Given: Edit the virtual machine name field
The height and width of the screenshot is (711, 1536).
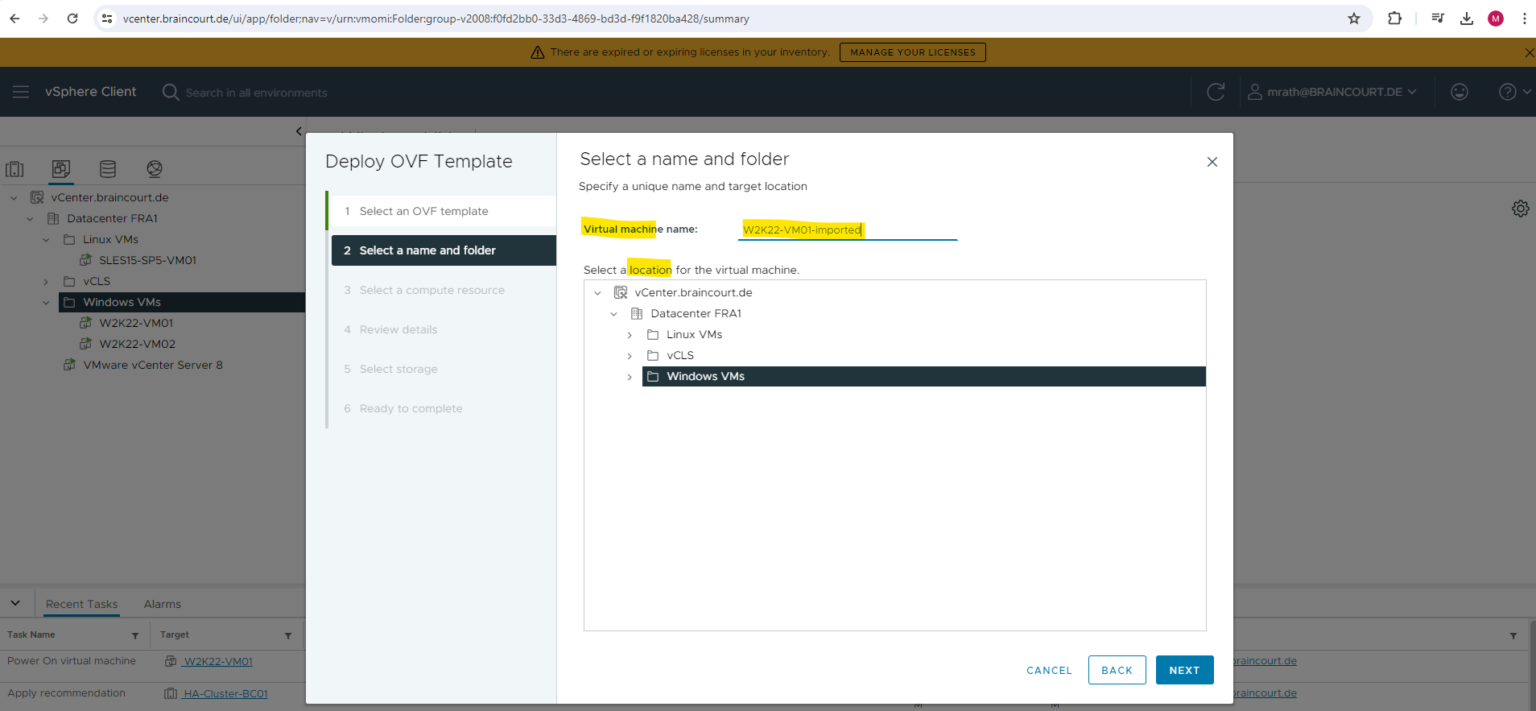Looking at the screenshot, I should [847, 229].
